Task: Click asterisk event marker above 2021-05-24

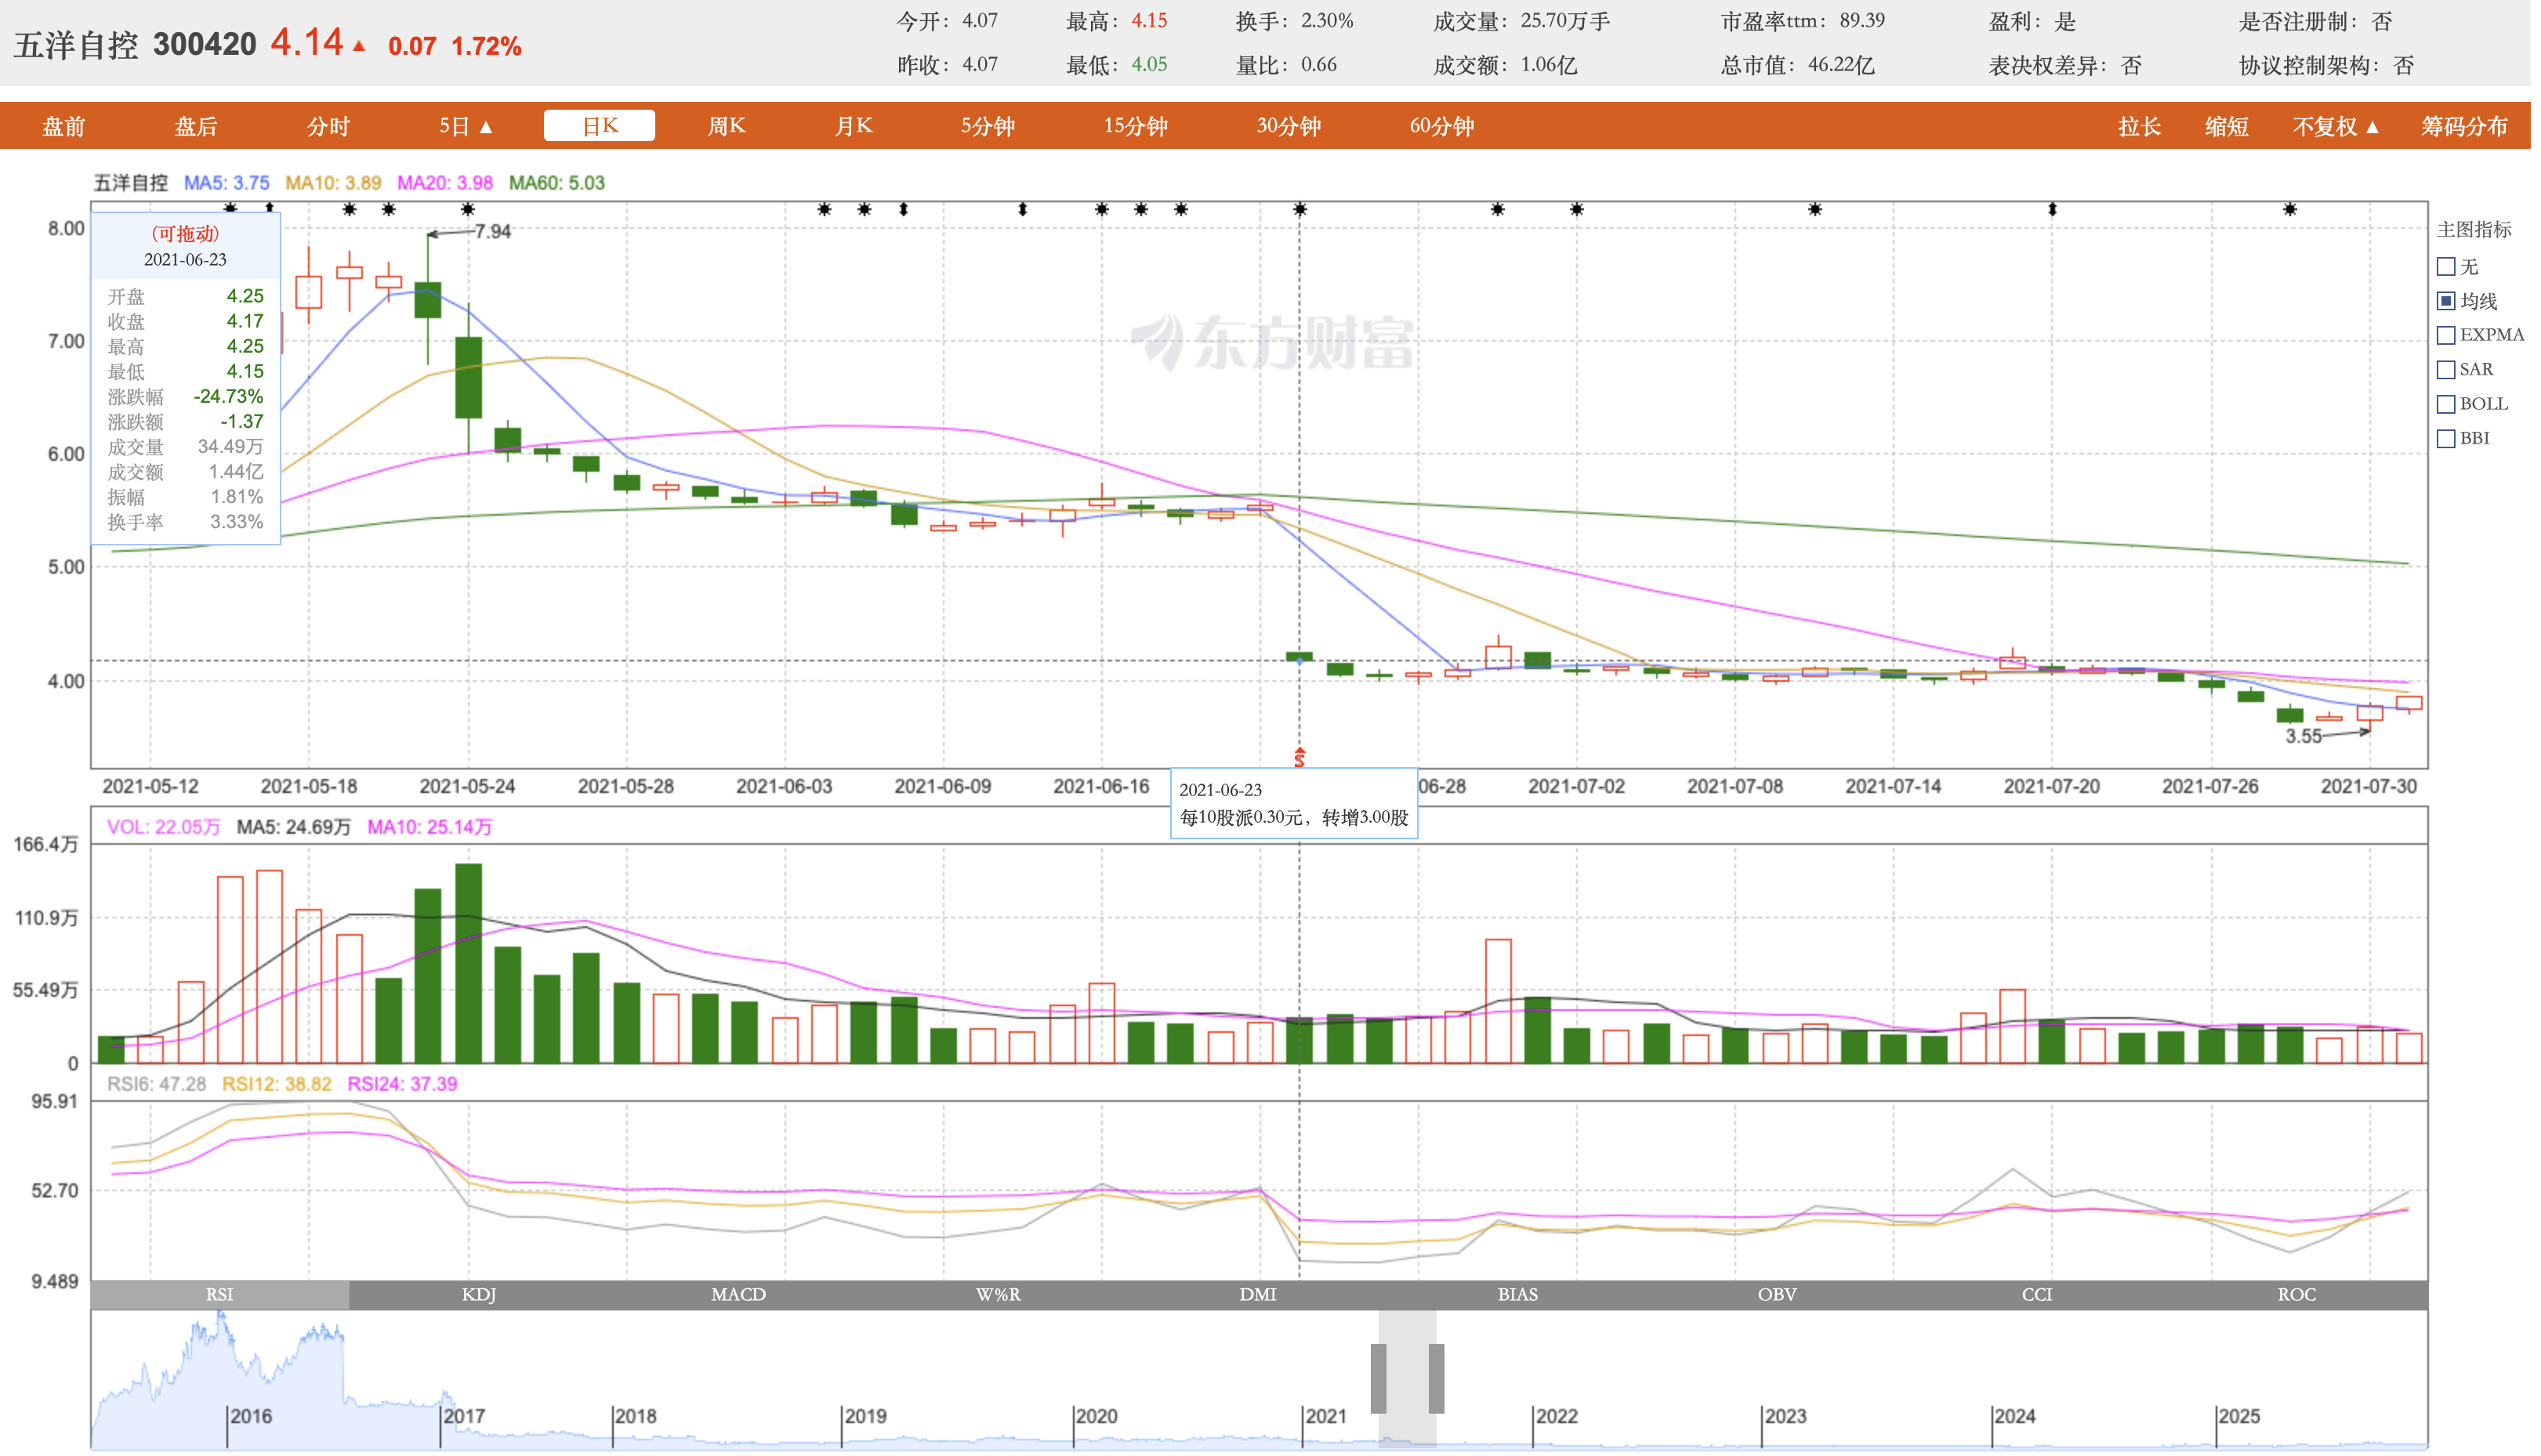Action: [469, 210]
